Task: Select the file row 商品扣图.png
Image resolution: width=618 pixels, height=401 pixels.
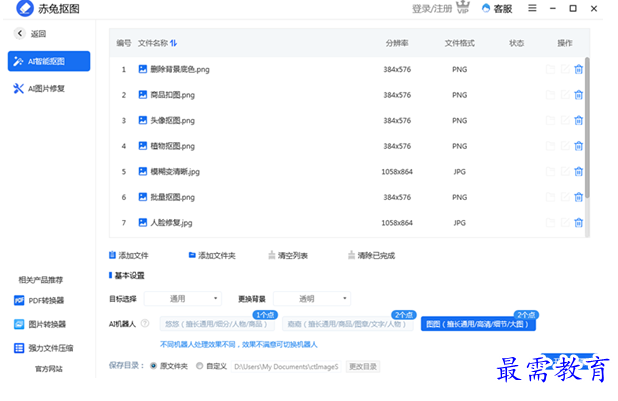Action: [347, 95]
